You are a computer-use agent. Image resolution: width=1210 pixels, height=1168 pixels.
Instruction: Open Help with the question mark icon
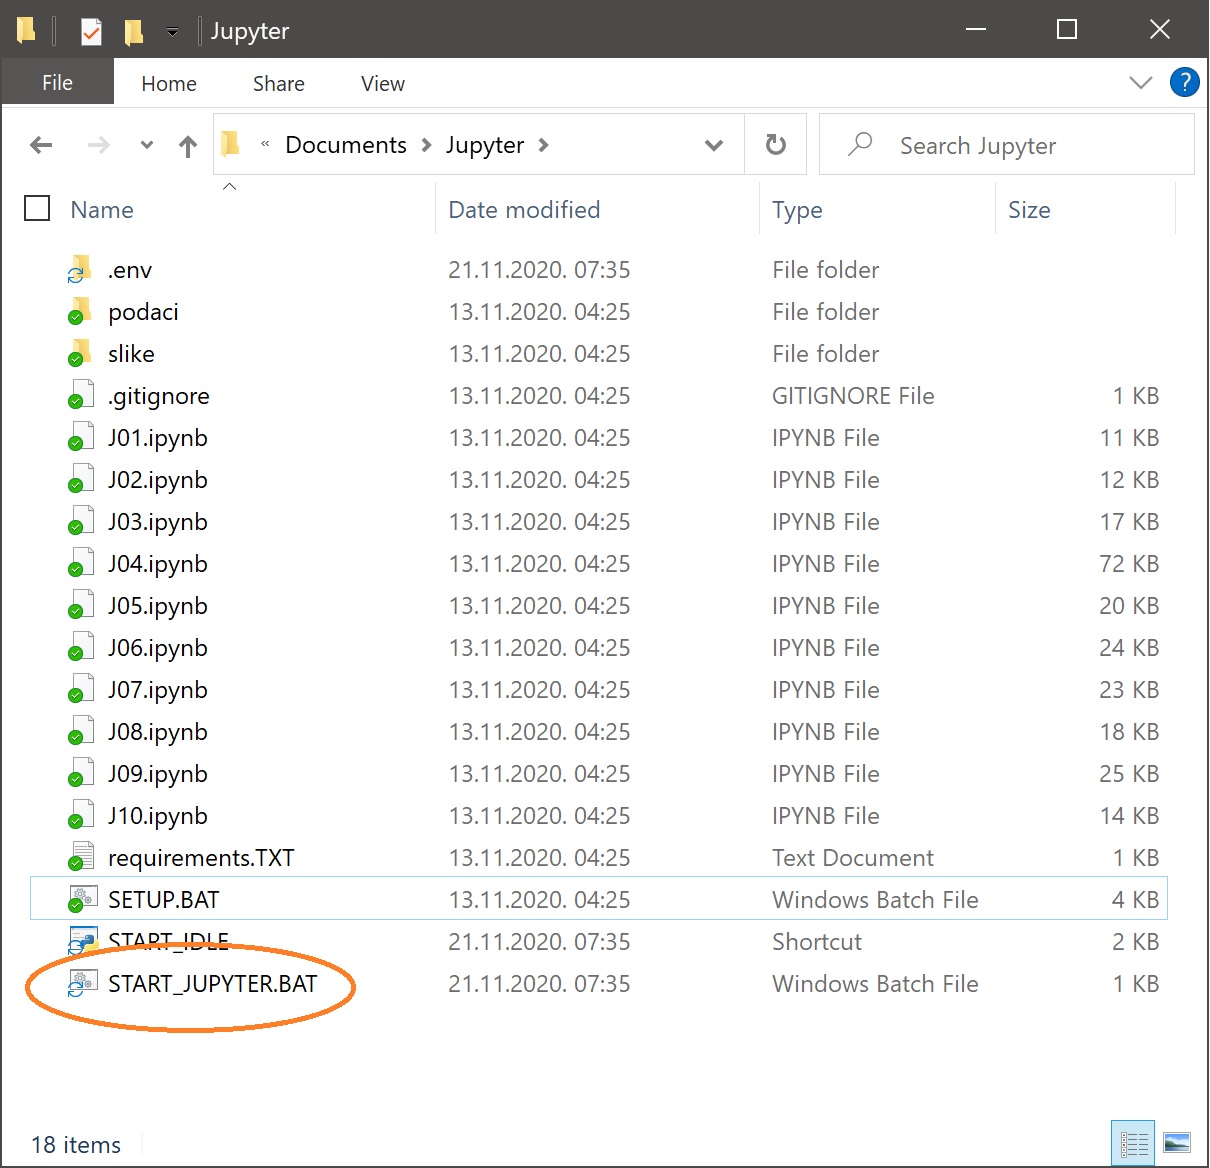1185,82
